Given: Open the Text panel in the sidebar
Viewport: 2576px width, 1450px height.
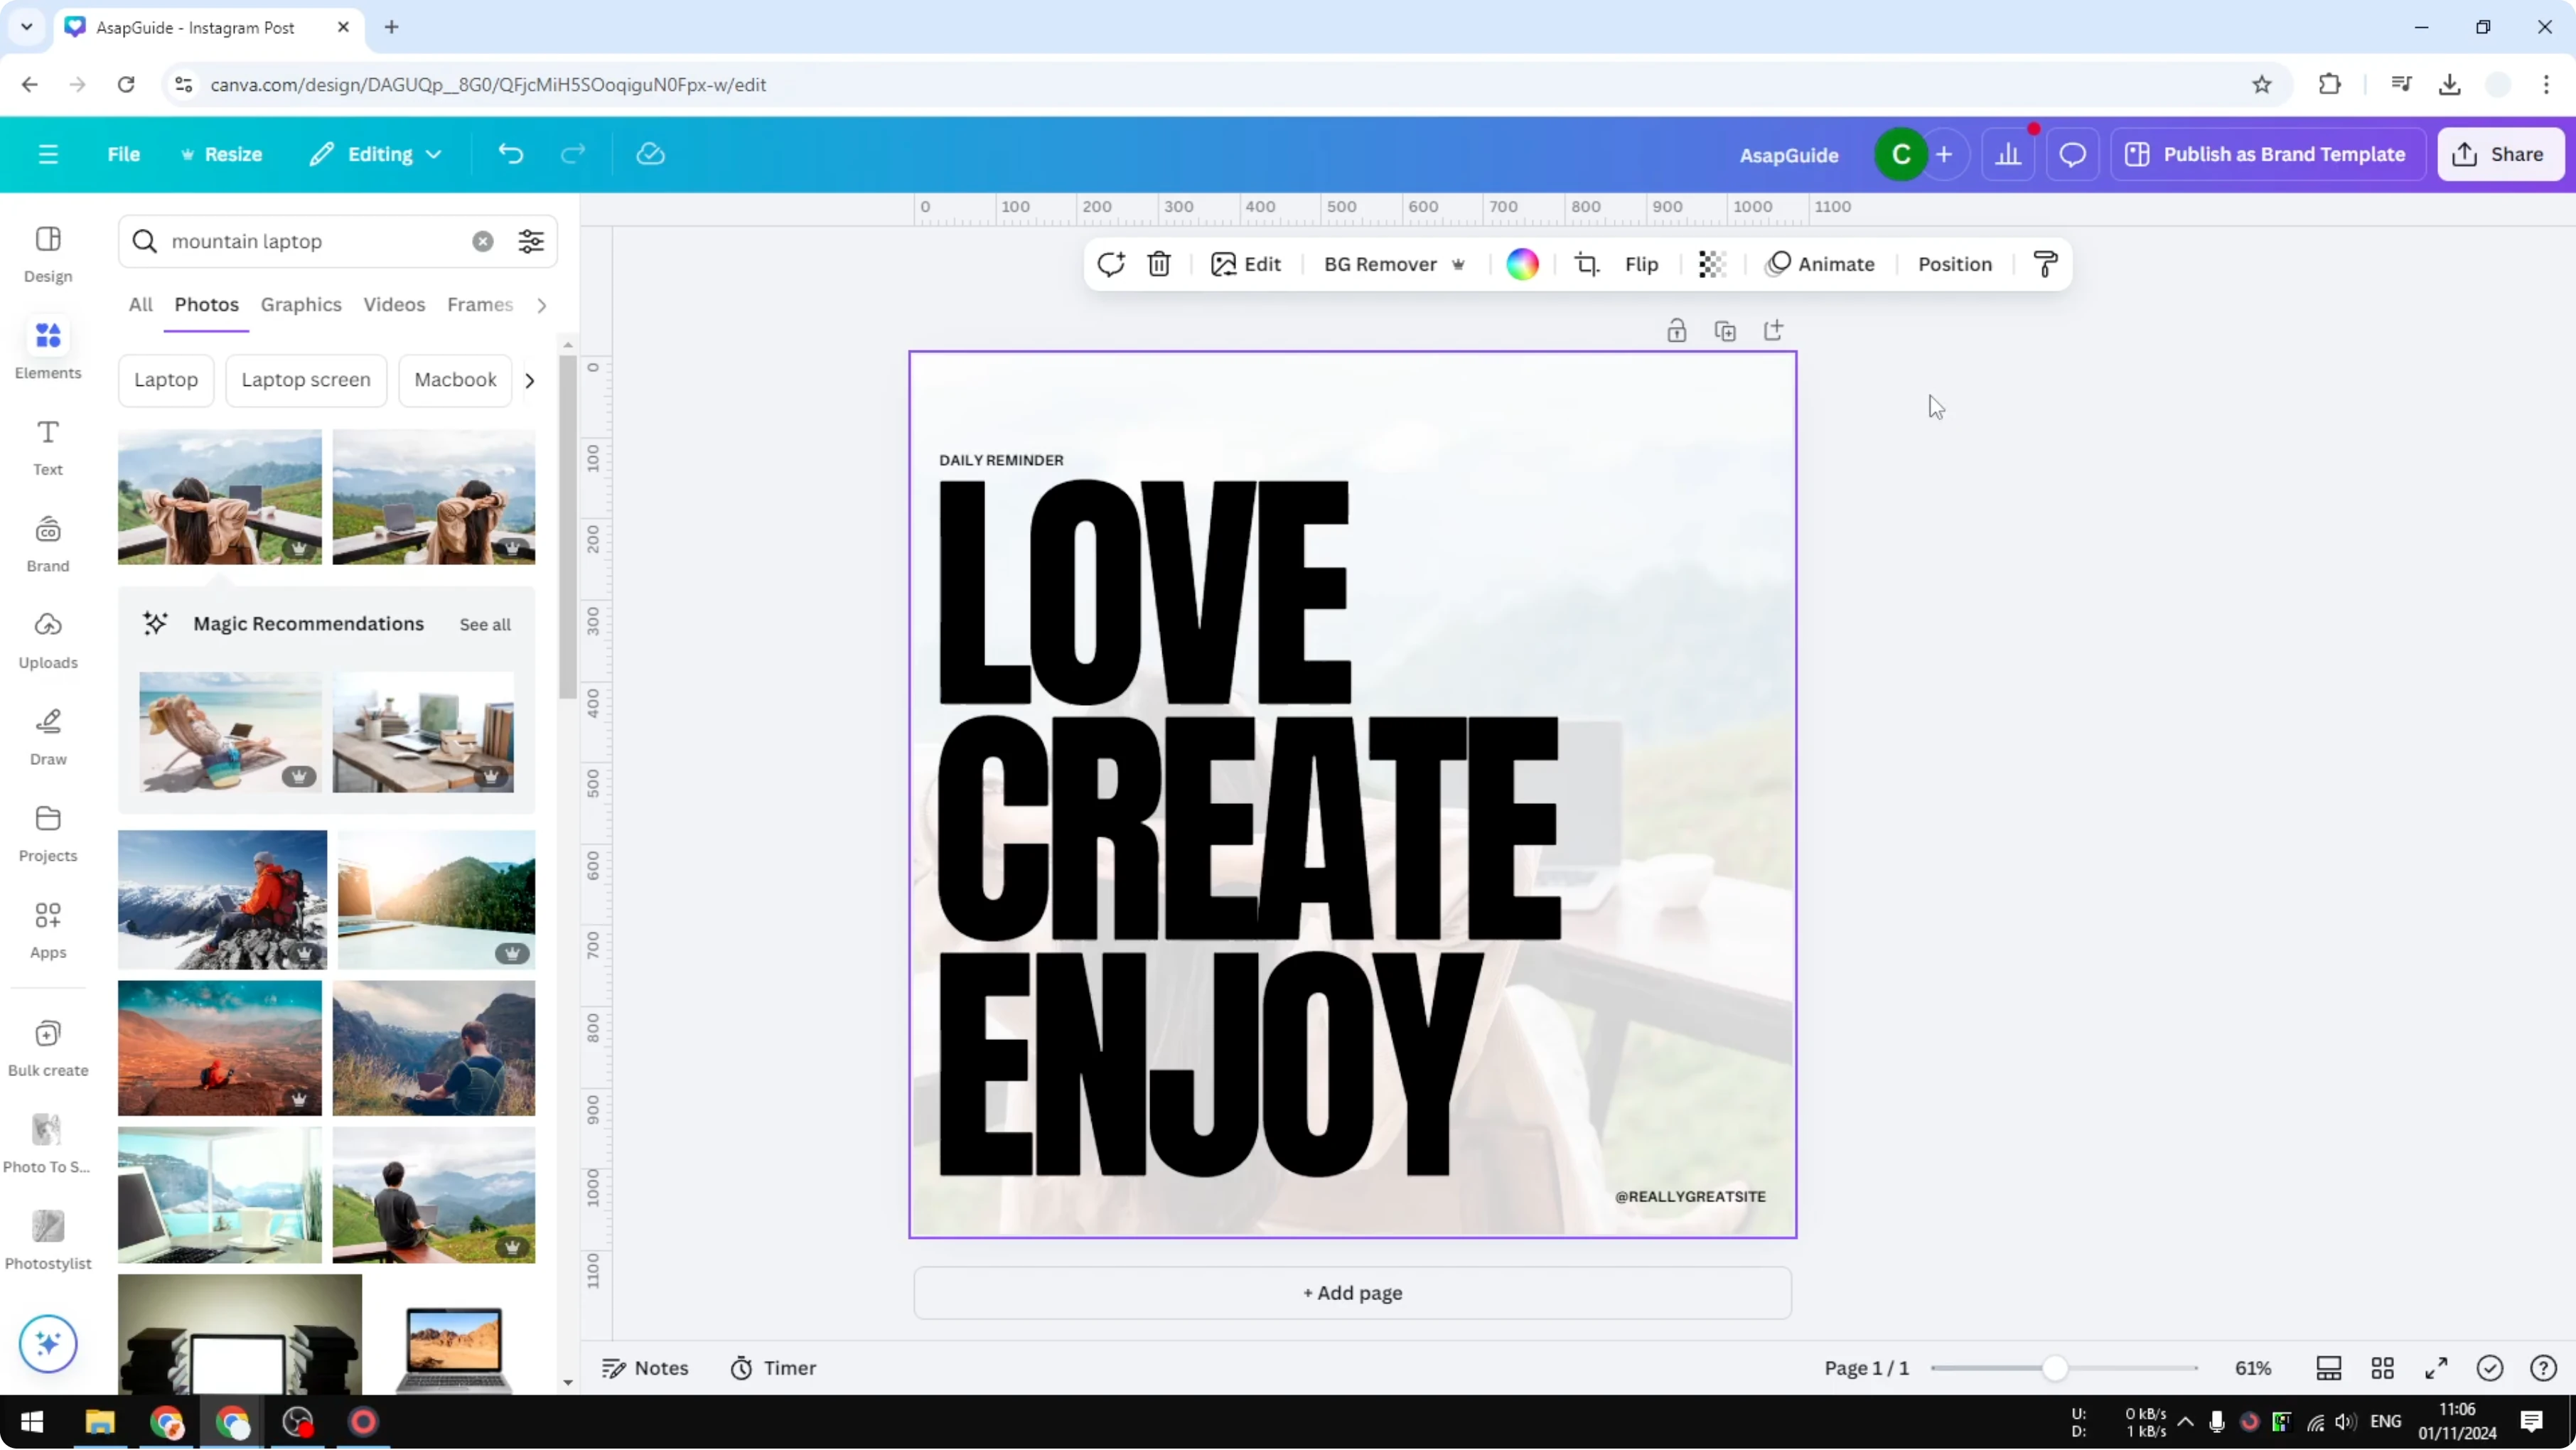Looking at the screenshot, I should coord(47,446).
